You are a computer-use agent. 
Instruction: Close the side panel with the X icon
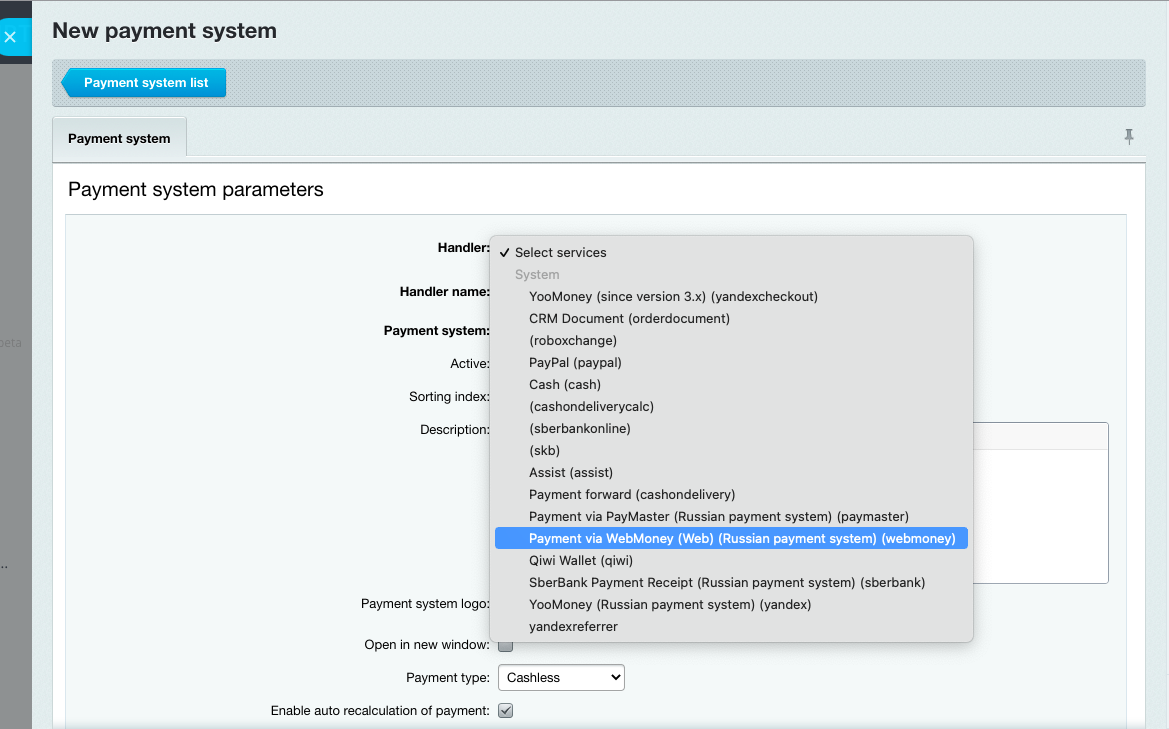[10, 37]
